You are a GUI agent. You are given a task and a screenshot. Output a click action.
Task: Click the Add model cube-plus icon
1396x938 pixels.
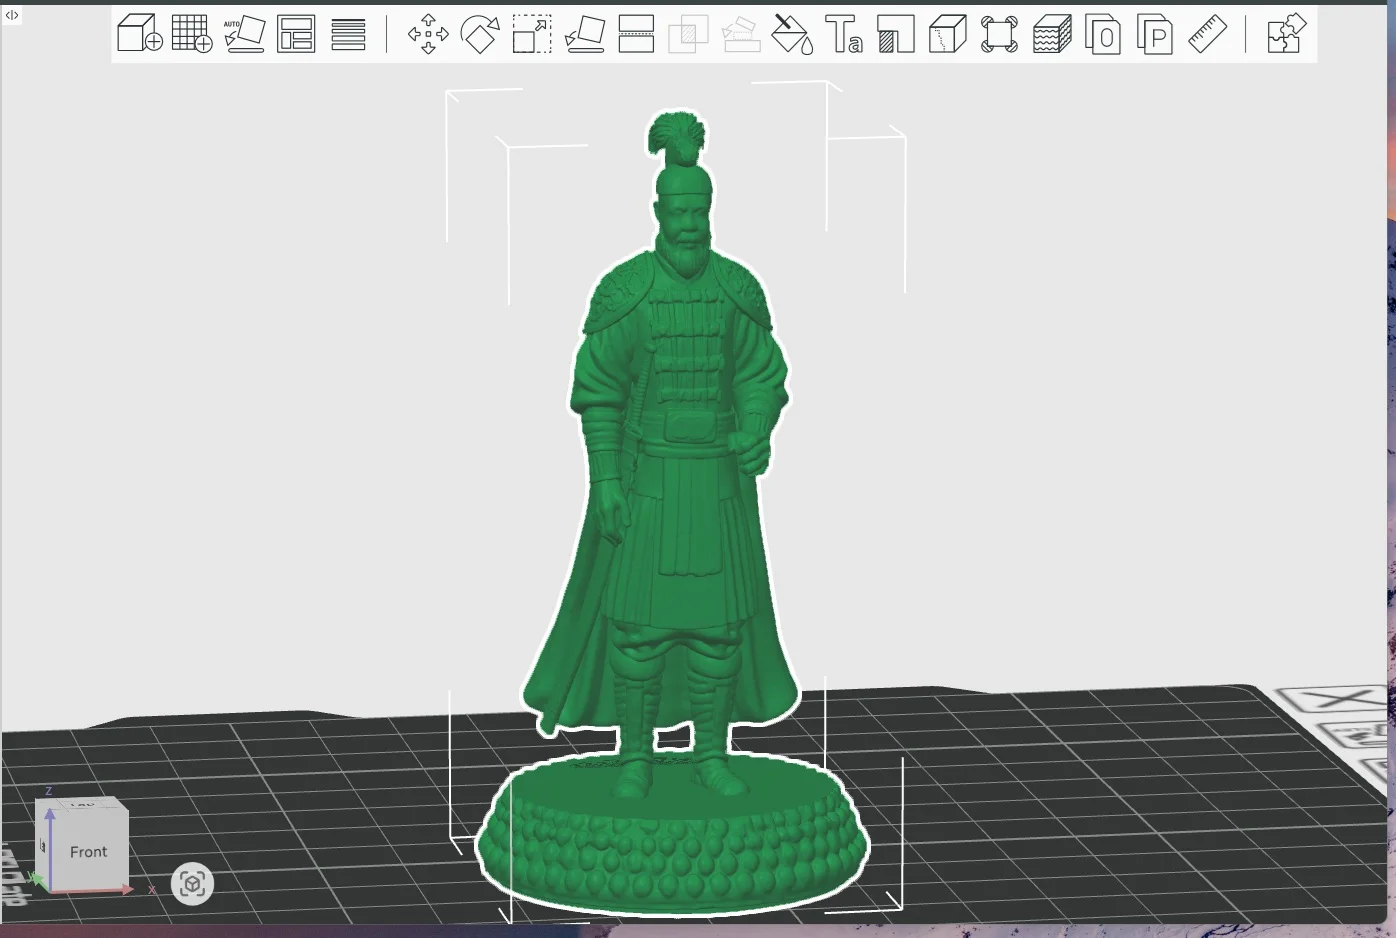pyautogui.click(x=140, y=34)
